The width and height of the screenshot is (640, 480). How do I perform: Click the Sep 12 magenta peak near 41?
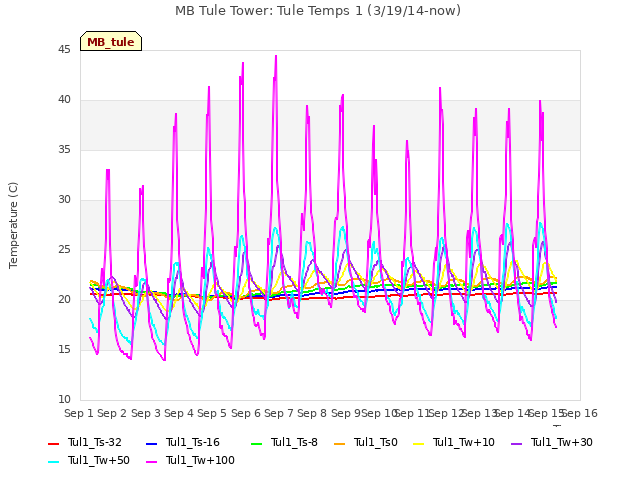[x=440, y=89]
